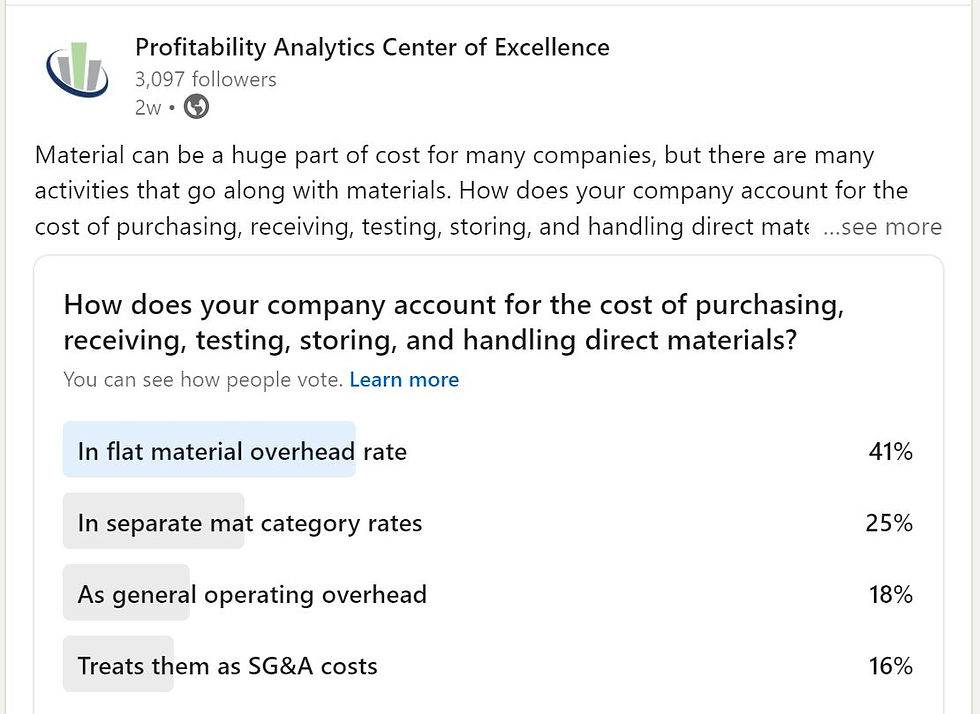Click the 16% poll result value
The height and width of the screenshot is (714, 980).
coord(890,666)
